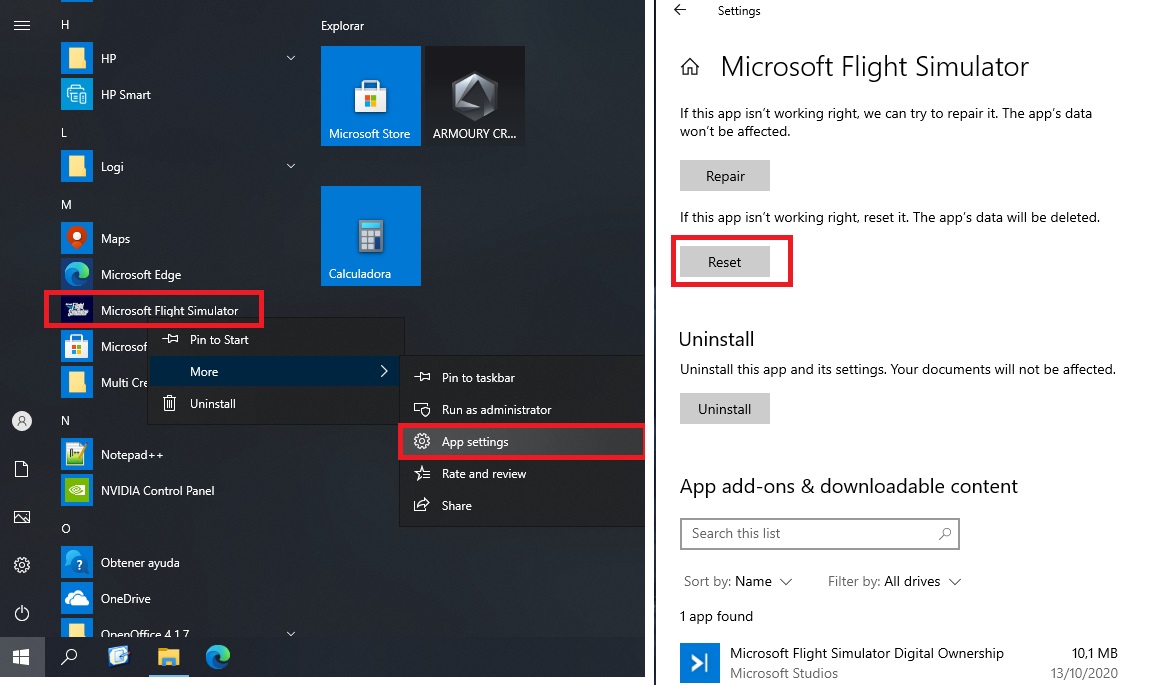1157x685 pixels.
Task: Open the Filter by All drives dropdown
Action: click(894, 582)
